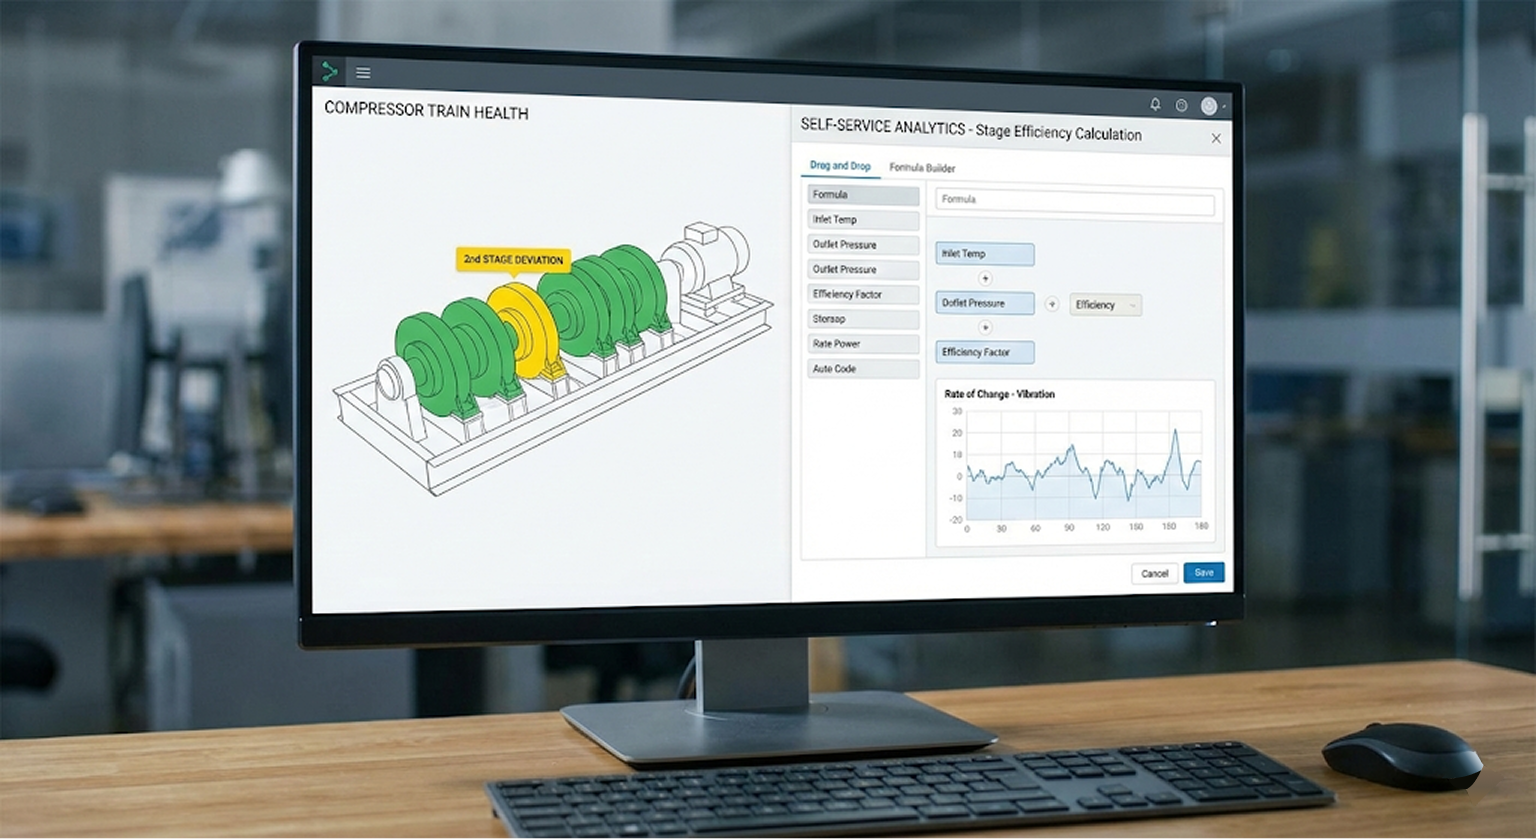This screenshot has width=1536, height=839.
Task: Select Auto Code in the variable list
Action: [x=862, y=369]
